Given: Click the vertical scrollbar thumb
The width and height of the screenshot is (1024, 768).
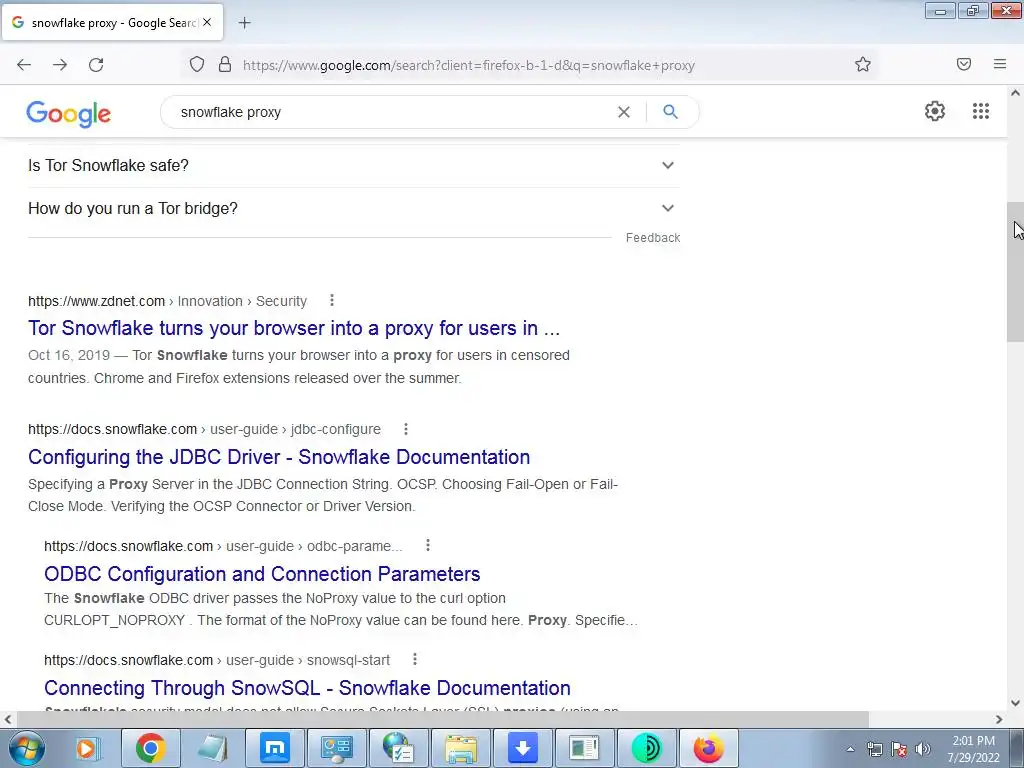Looking at the screenshot, I should click(x=1016, y=271).
